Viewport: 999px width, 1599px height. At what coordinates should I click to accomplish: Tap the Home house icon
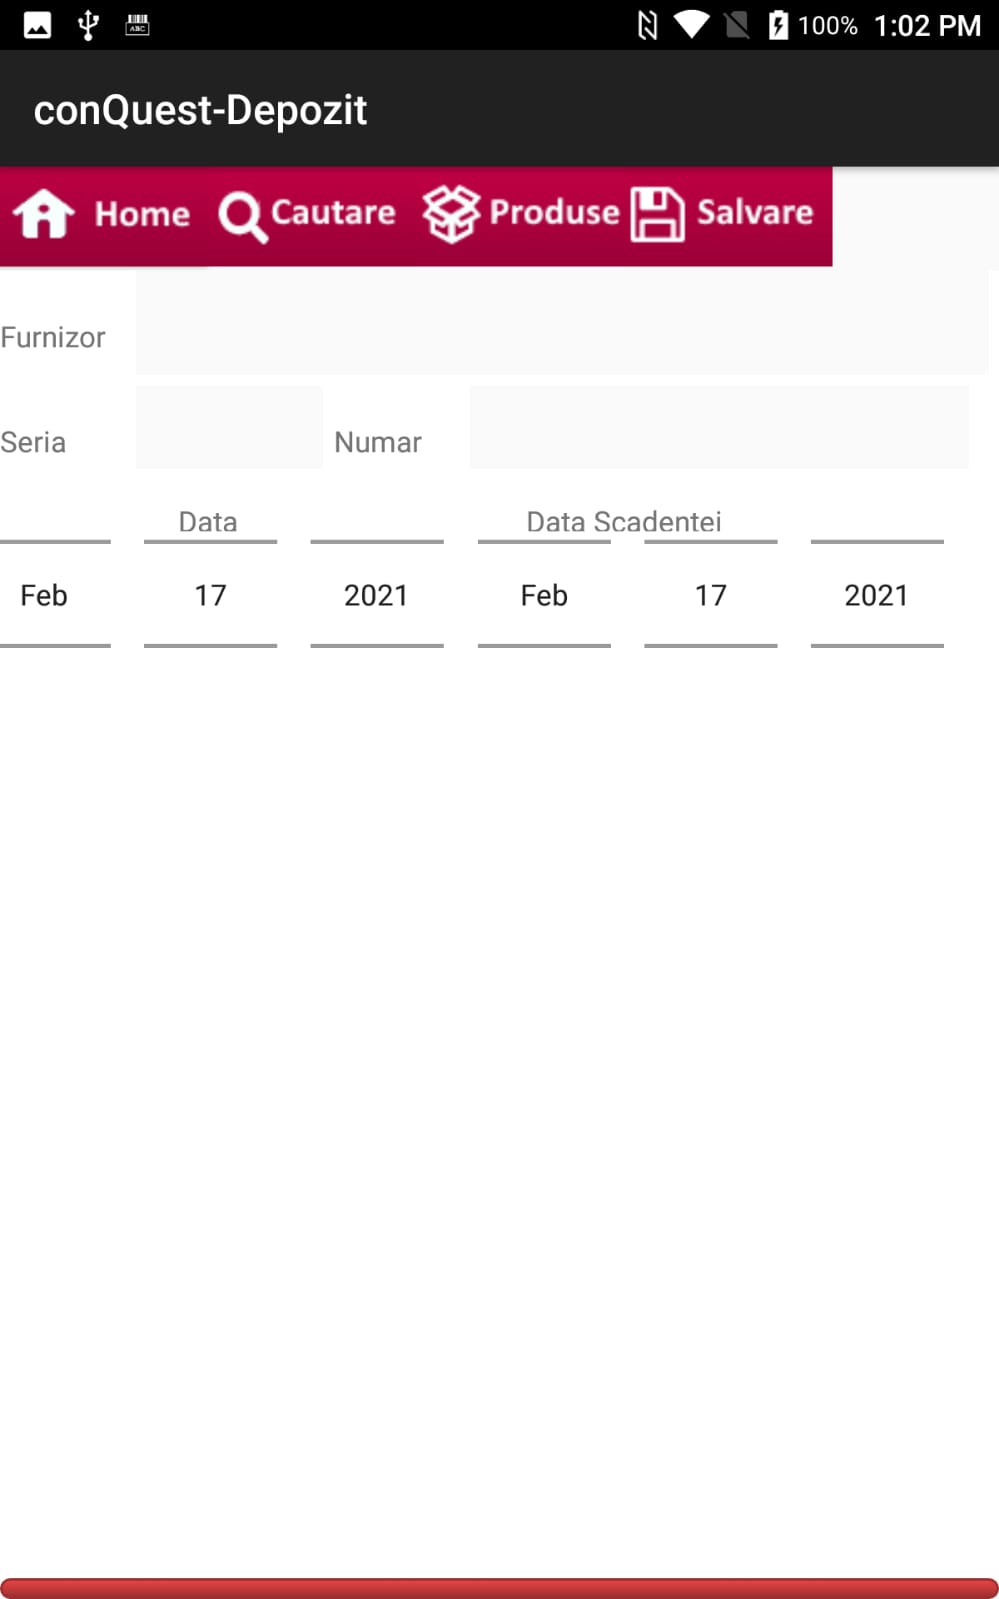[x=43, y=213]
